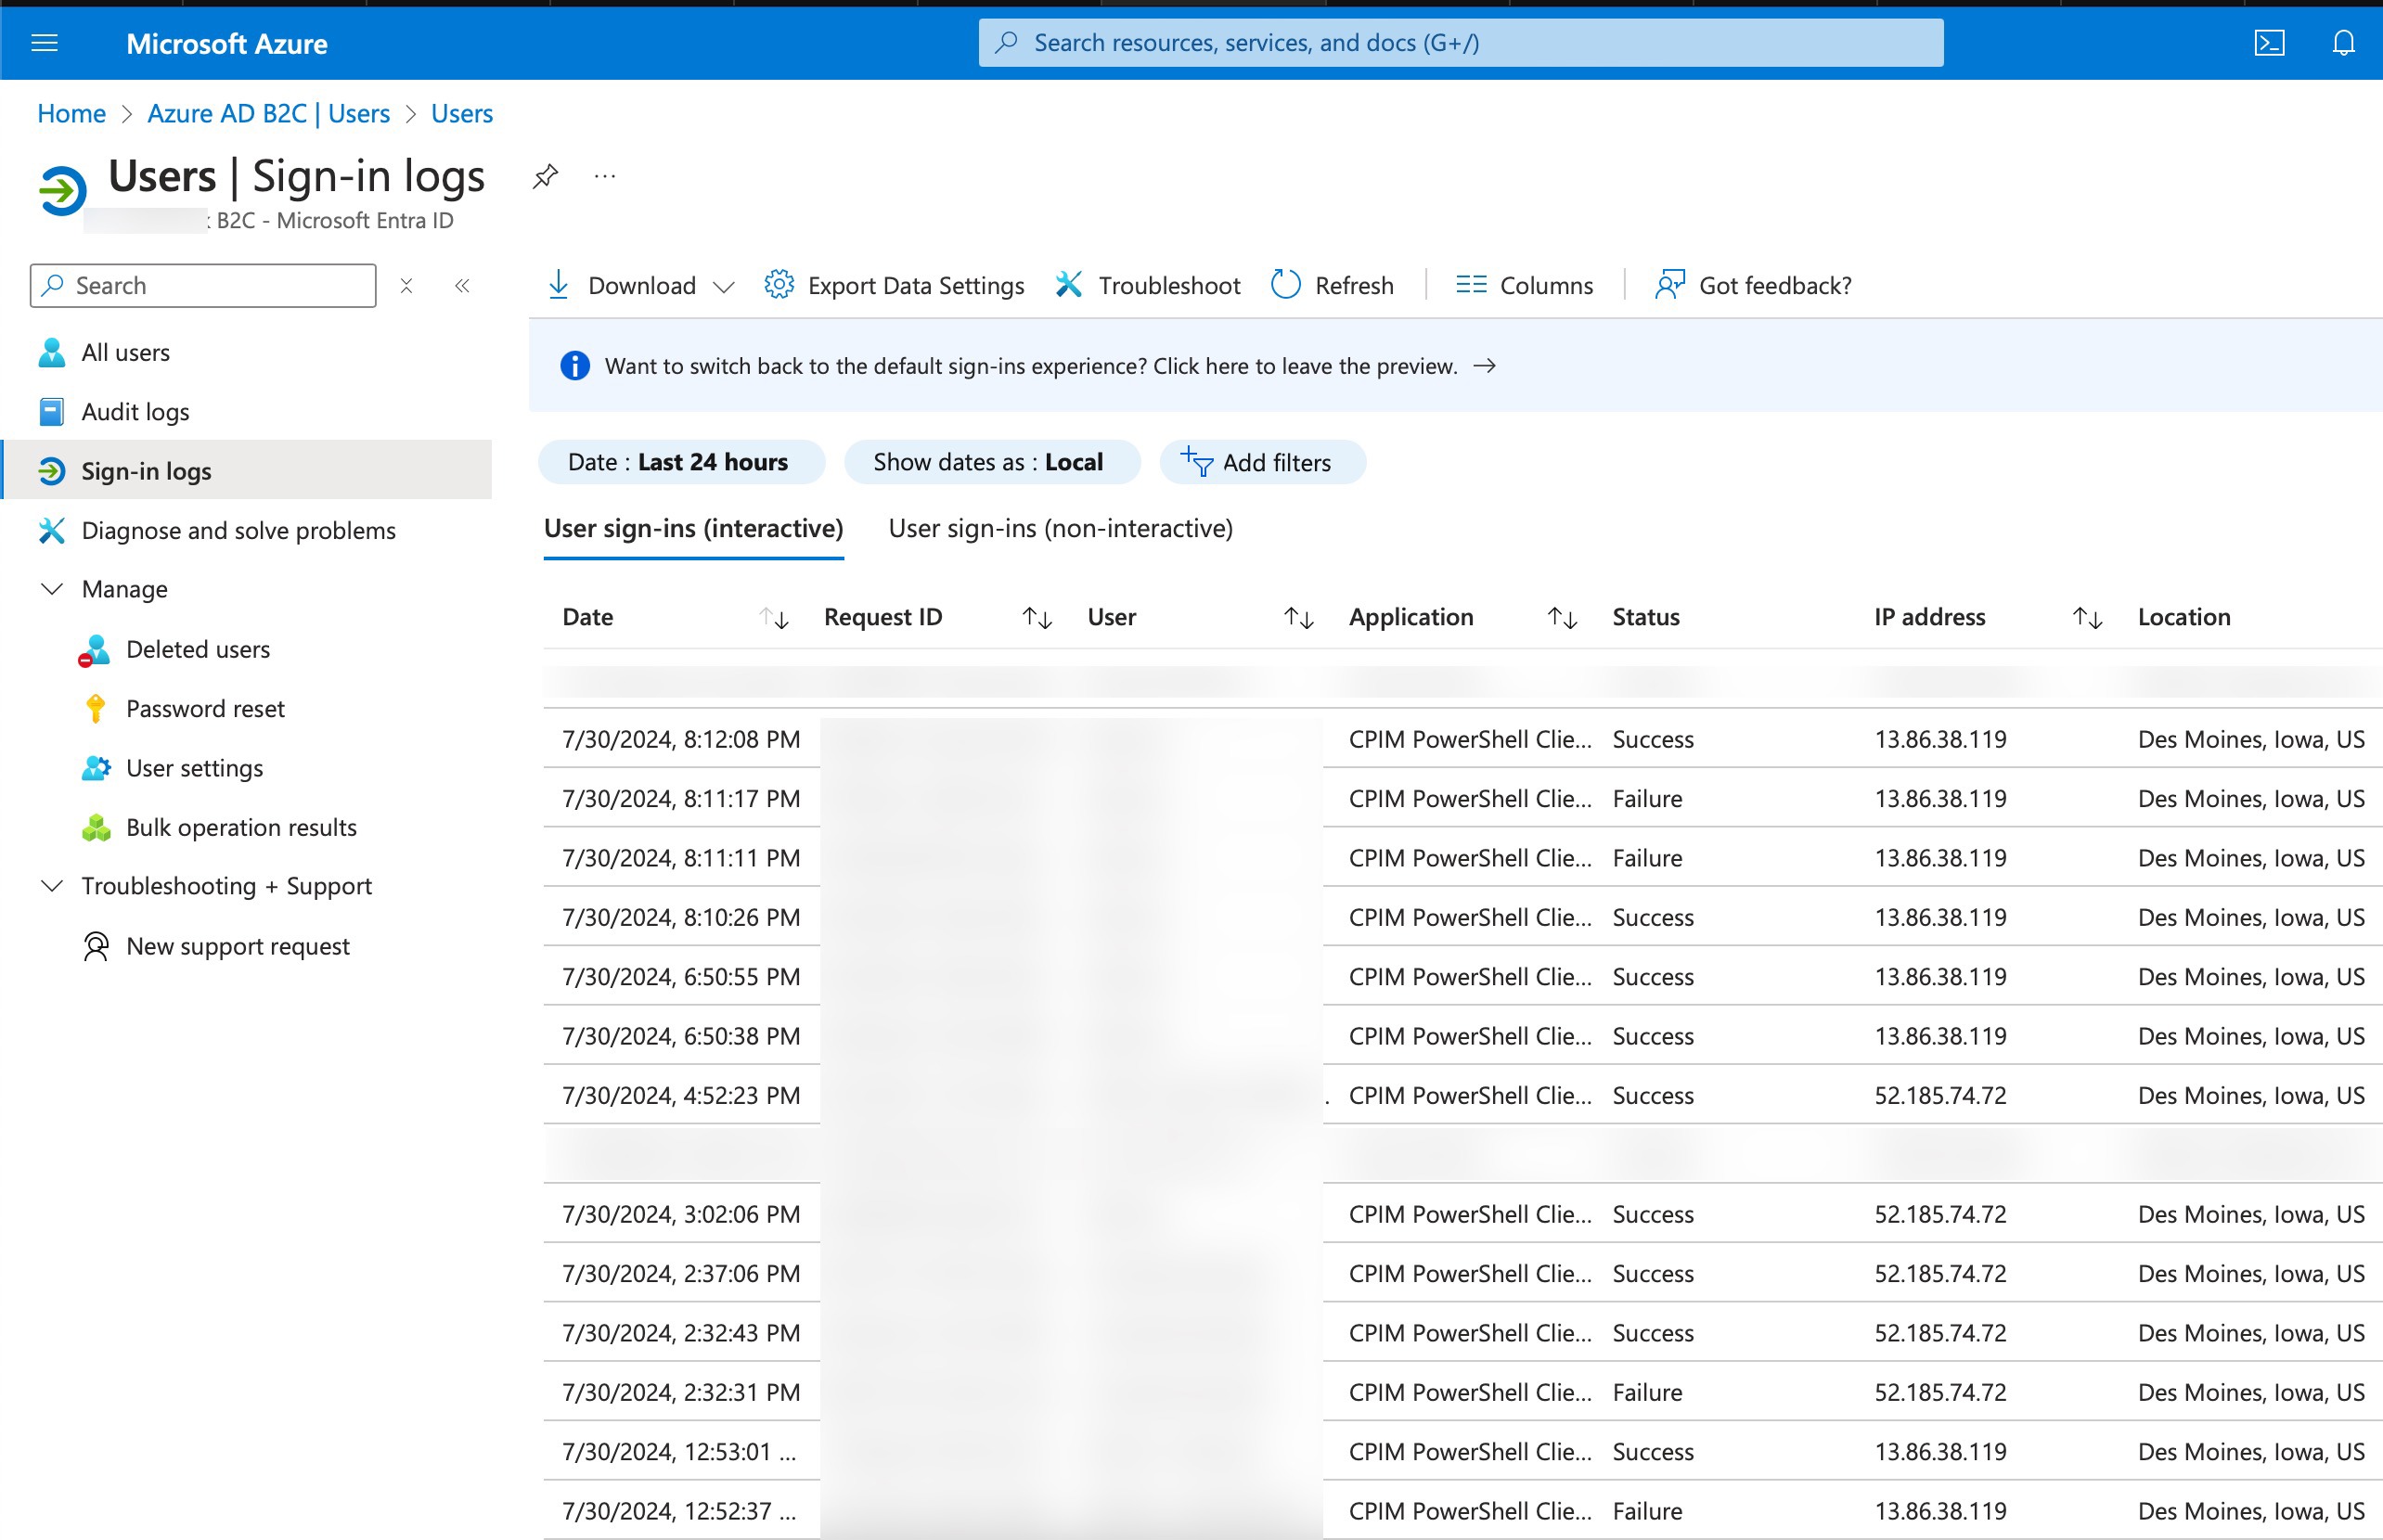The image size is (2383, 1540).
Task: Click the global Search resources, services, and docs field
Action: coord(1461,43)
